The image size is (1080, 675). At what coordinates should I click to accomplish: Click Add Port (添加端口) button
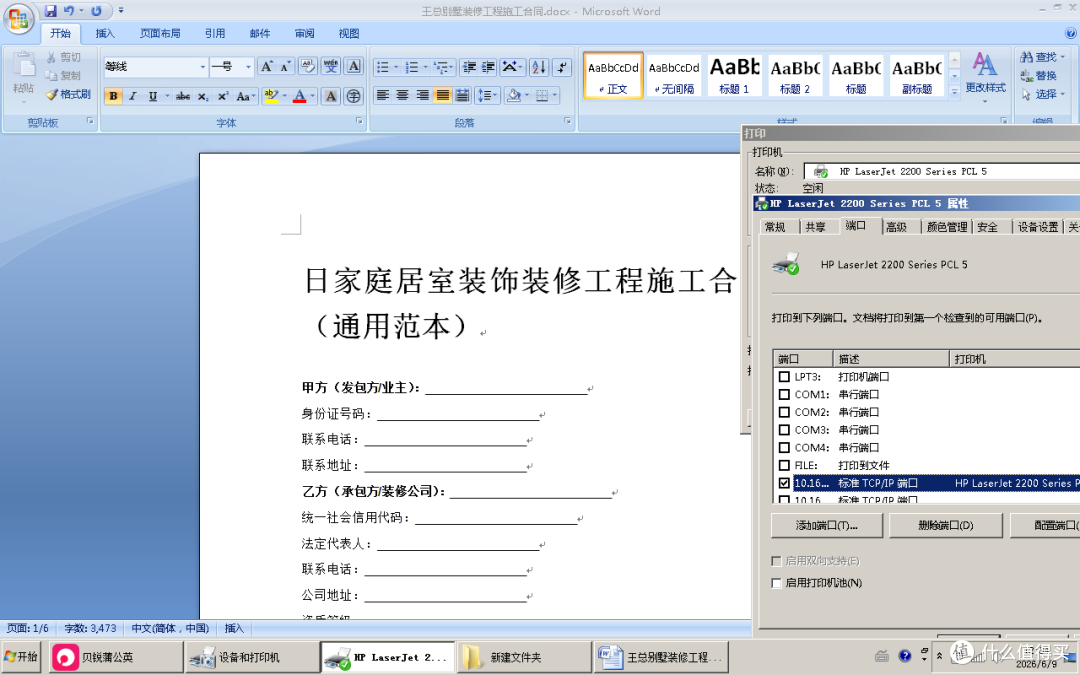[827, 526]
